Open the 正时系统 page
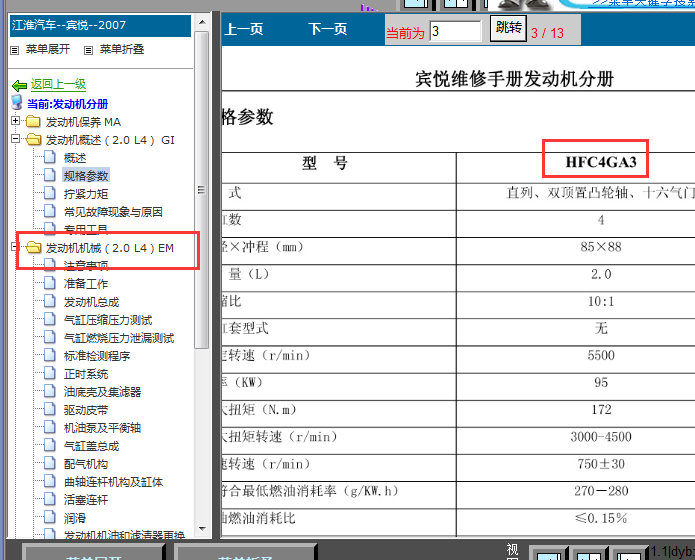This screenshot has width=695, height=560. tap(86, 374)
